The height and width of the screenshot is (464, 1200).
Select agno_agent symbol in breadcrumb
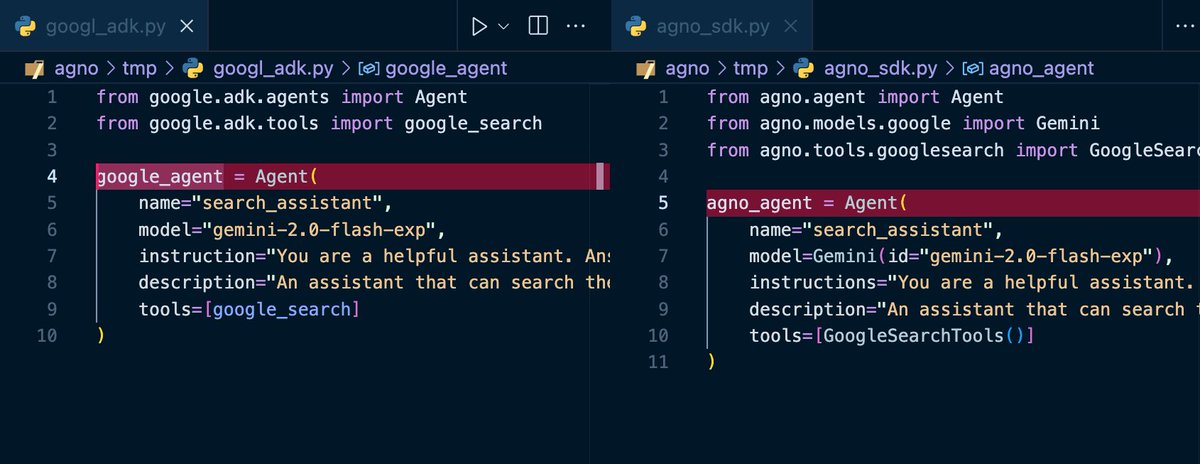tap(1041, 69)
